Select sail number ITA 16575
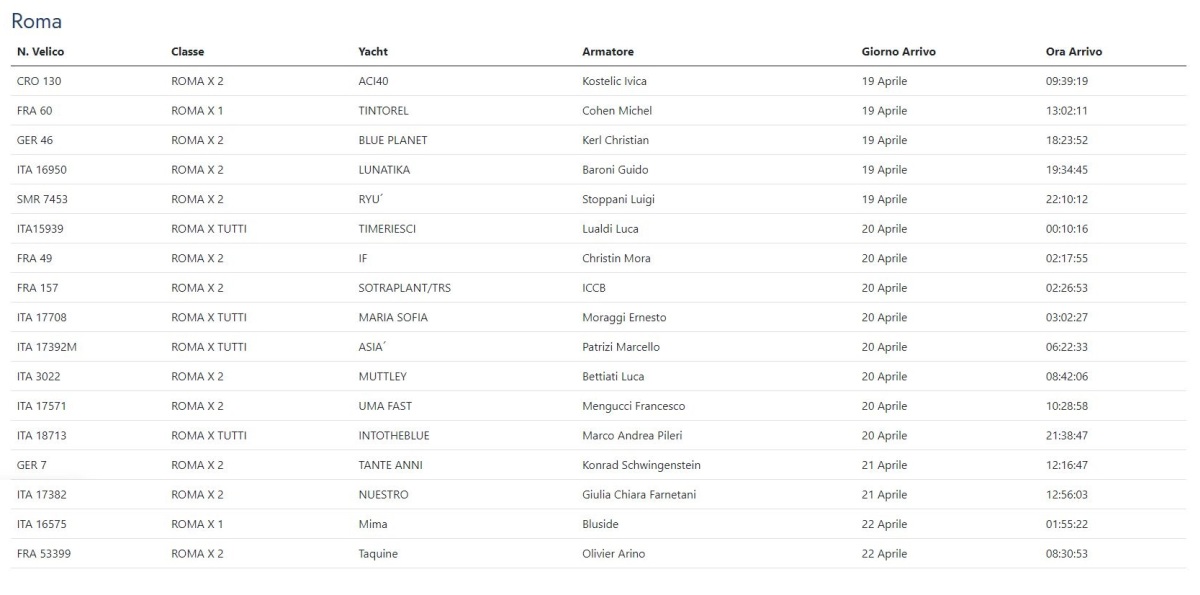 (x=42, y=524)
